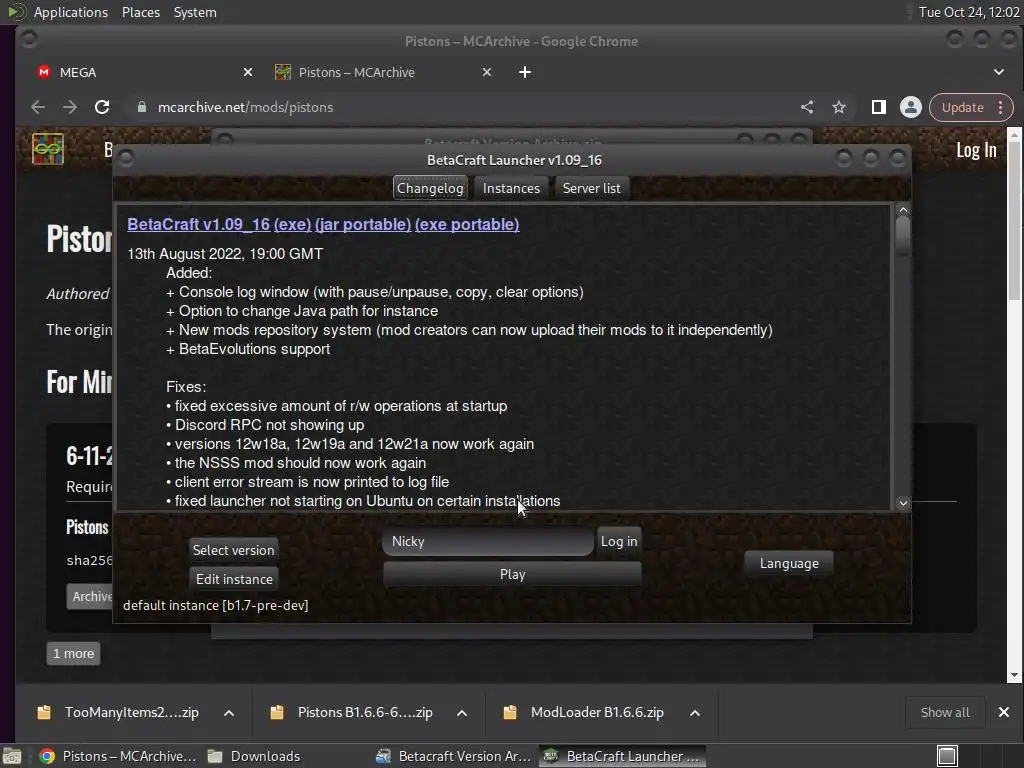Click the Play button
The image size is (1024, 768).
coord(512,574)
